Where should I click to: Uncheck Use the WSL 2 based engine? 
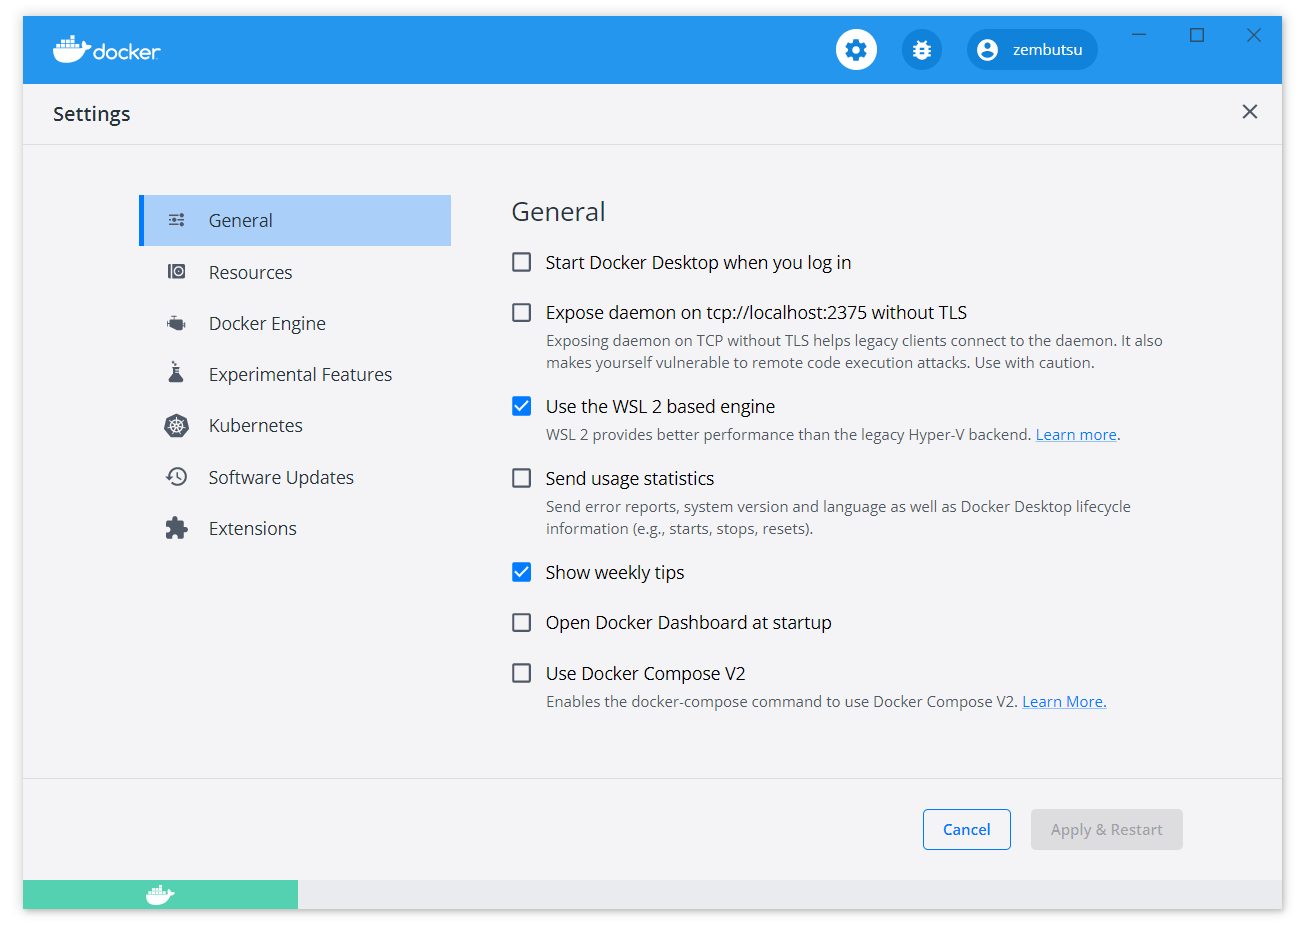click(x=522, y=406)
